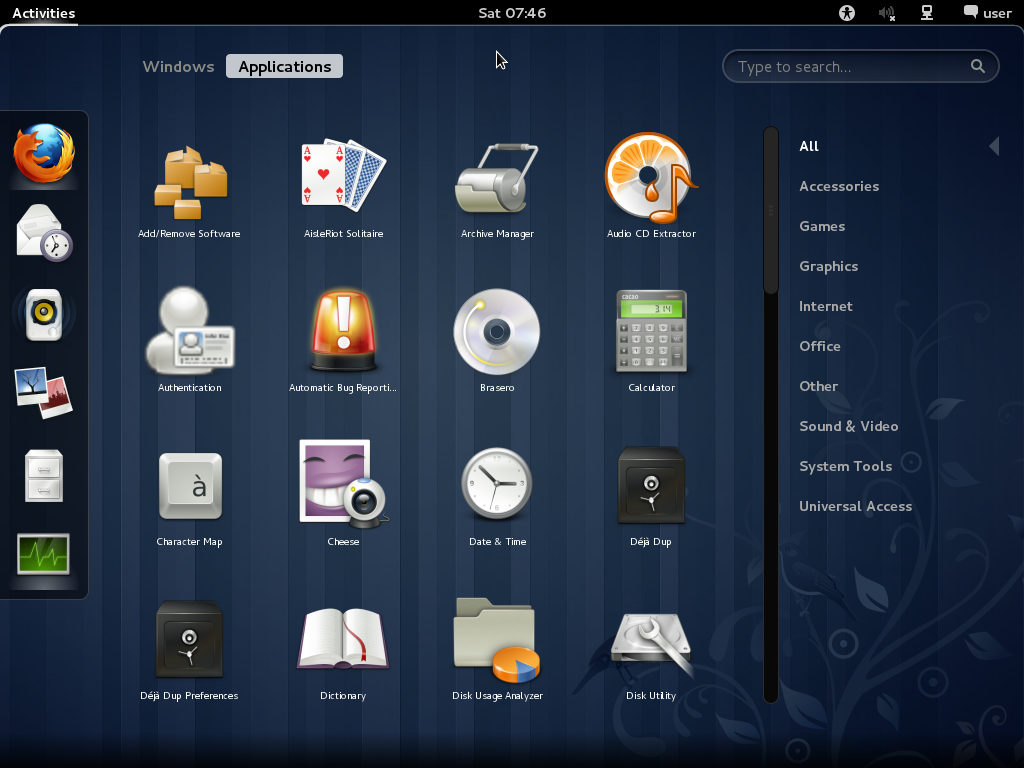Open Authentication app

coord(189,340)
